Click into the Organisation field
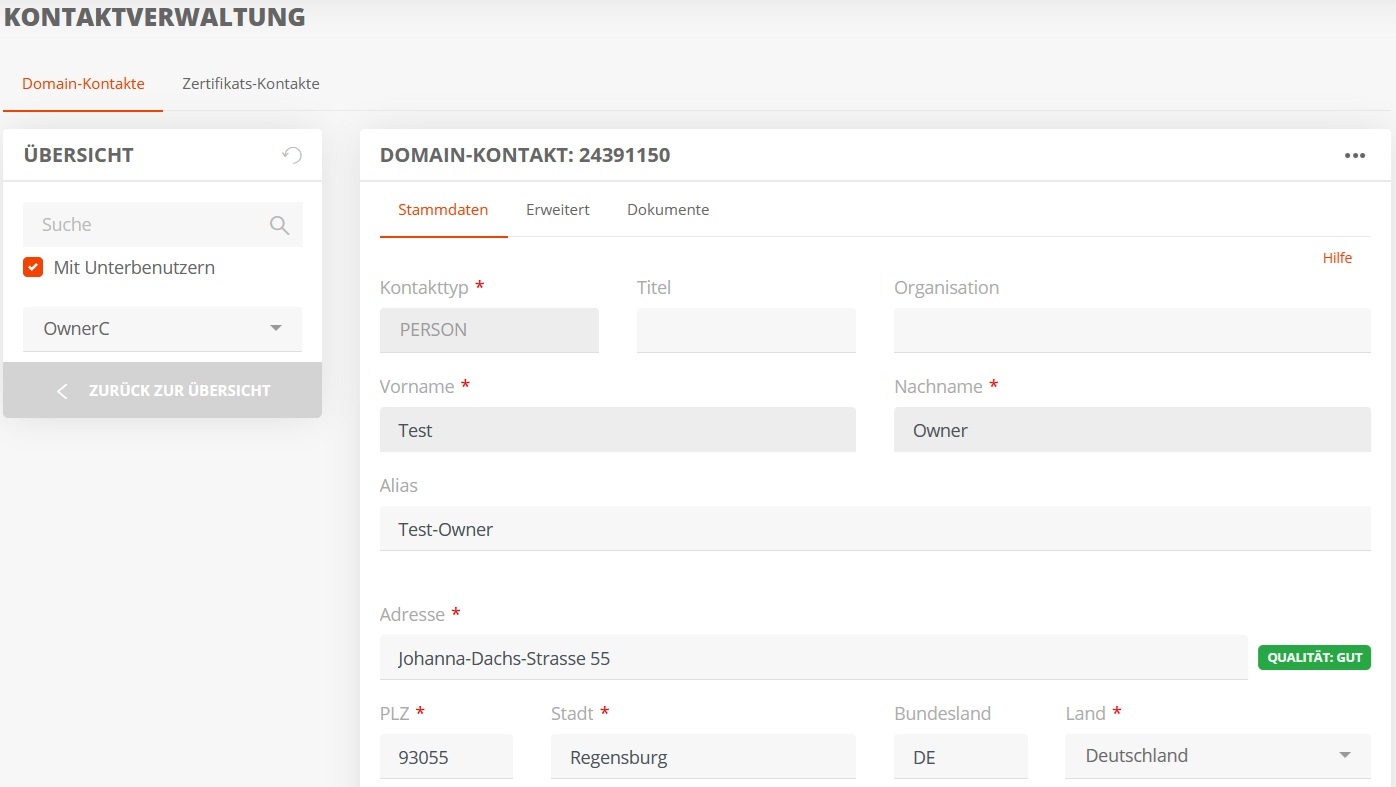 [1132, 330]
